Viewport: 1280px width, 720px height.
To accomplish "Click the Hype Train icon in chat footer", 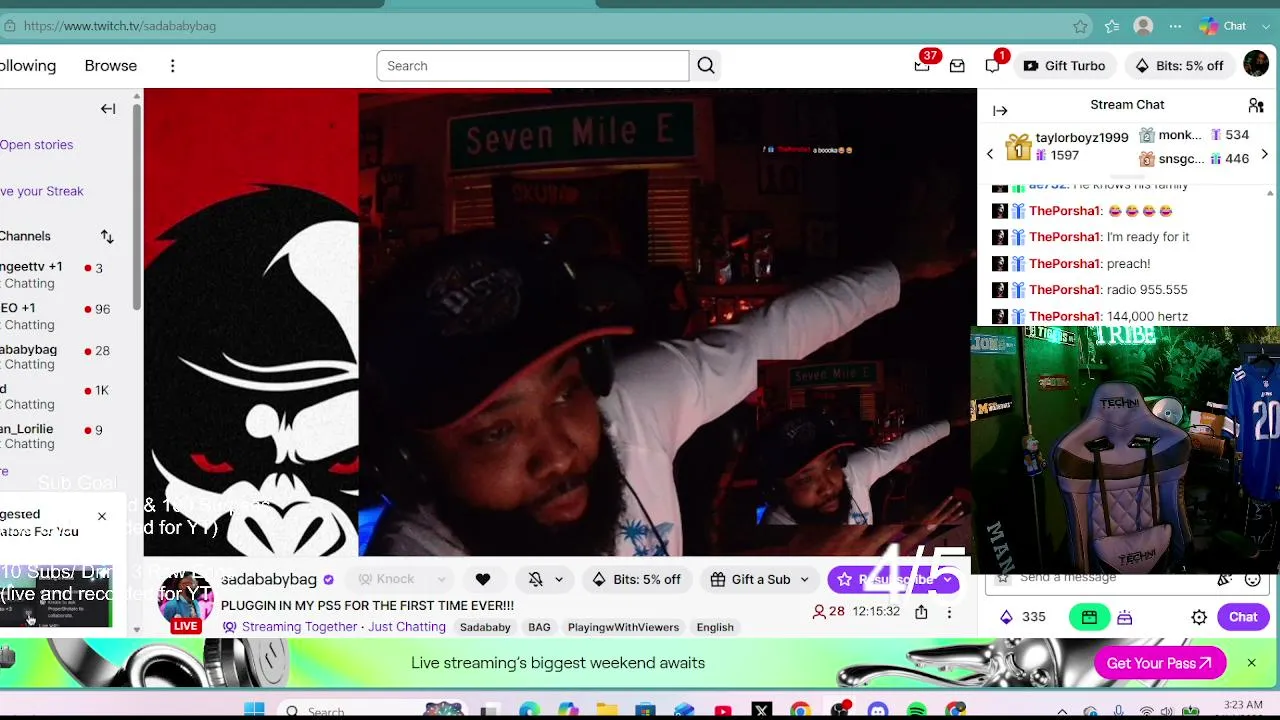I will (x=1125, y=617).
